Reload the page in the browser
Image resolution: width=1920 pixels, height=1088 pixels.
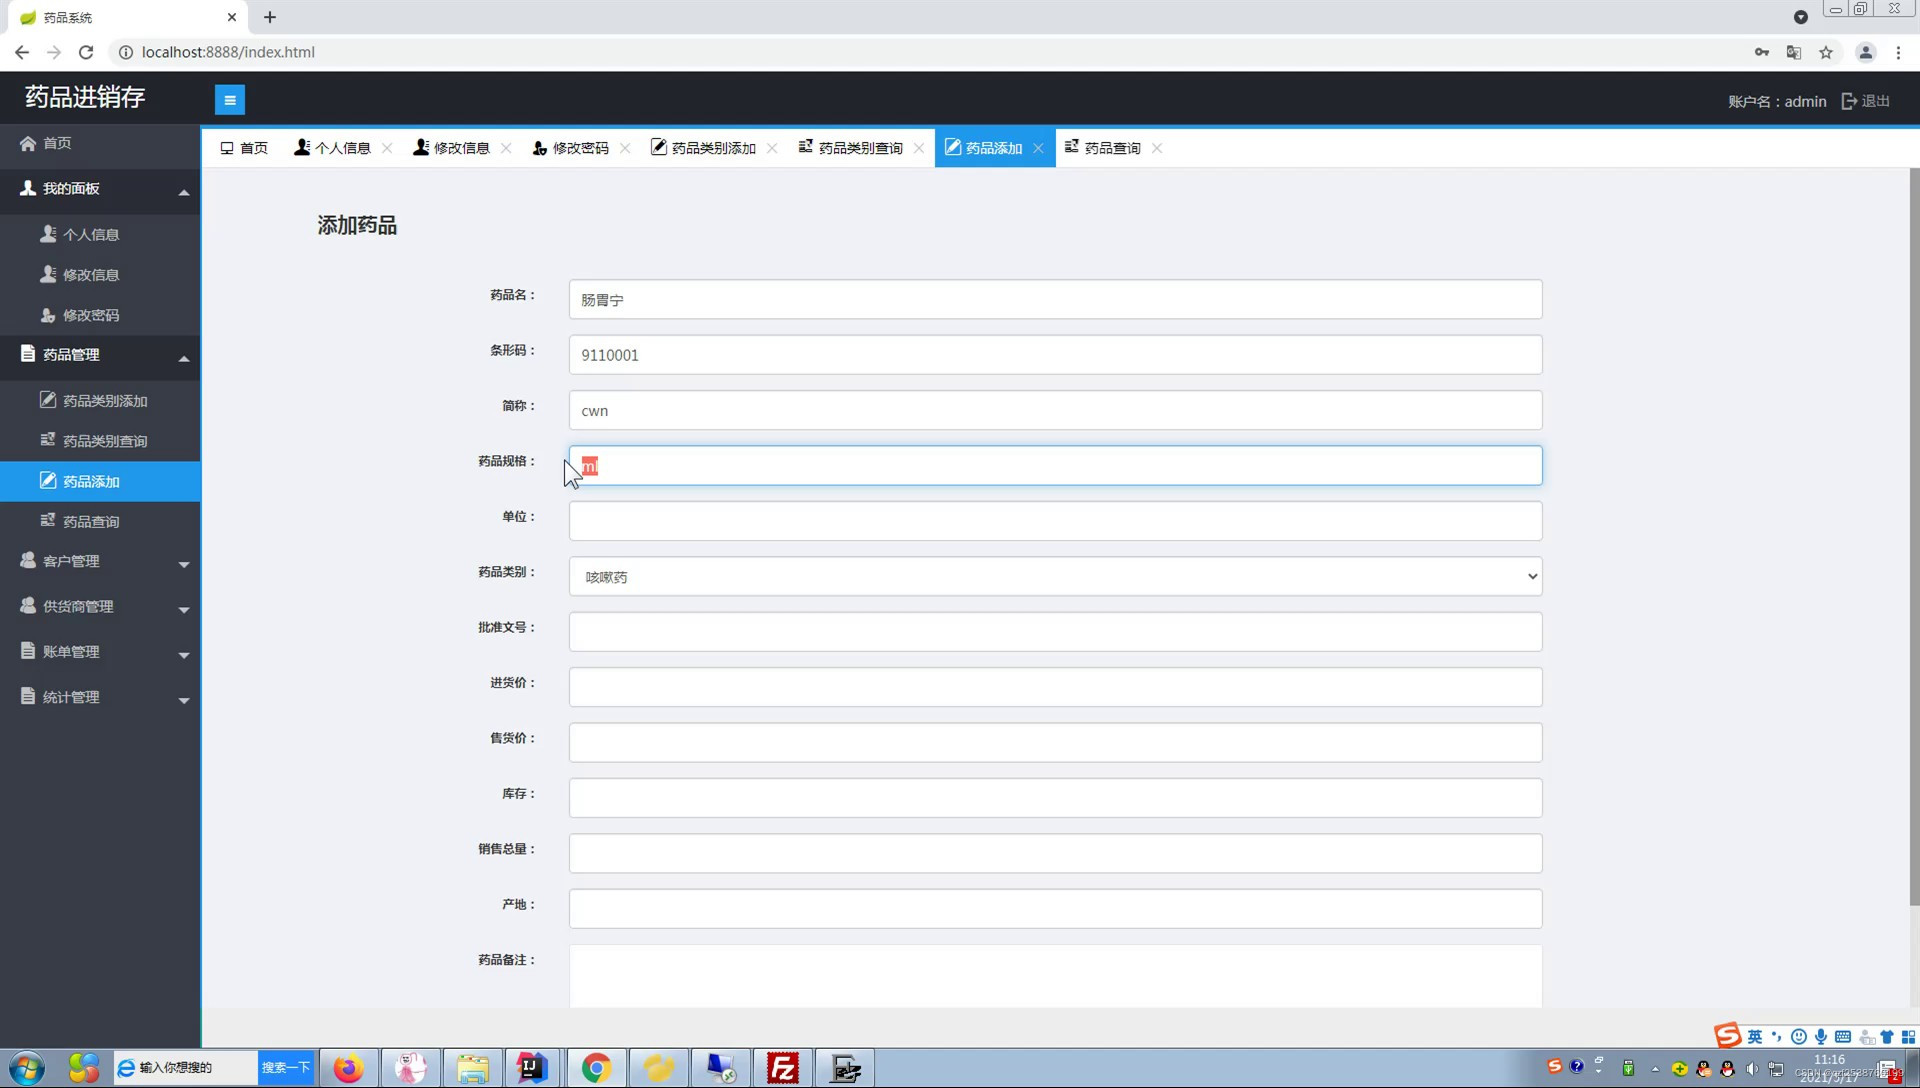click(x=86, y=52)
